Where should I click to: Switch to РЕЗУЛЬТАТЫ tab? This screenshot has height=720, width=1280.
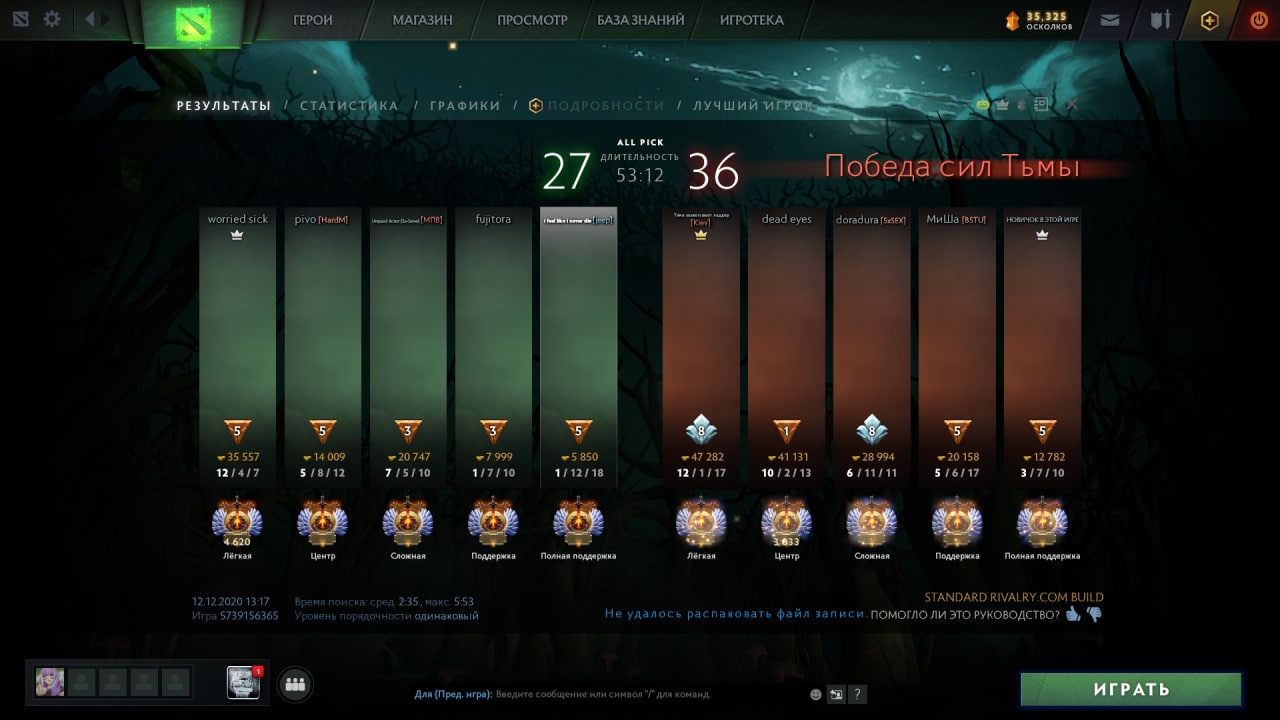click(224, 105)
